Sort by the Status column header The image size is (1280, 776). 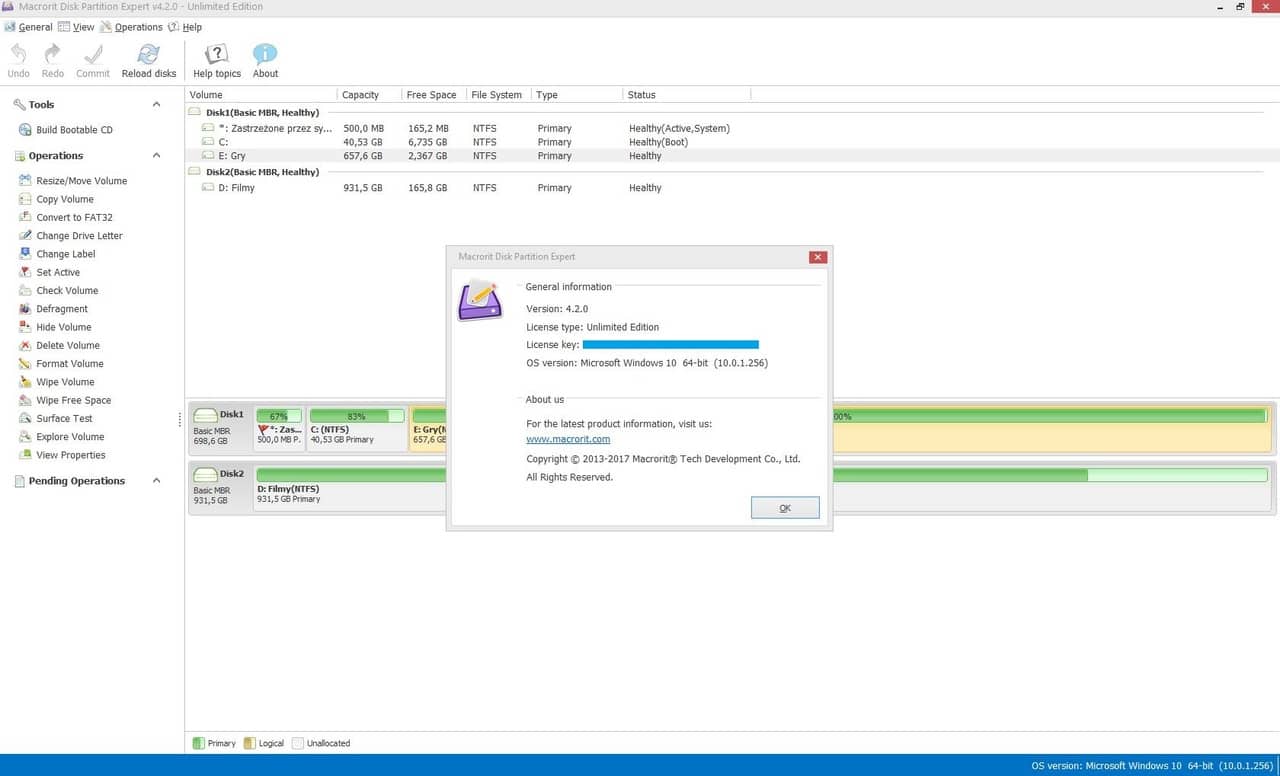(x=686, y=95)
